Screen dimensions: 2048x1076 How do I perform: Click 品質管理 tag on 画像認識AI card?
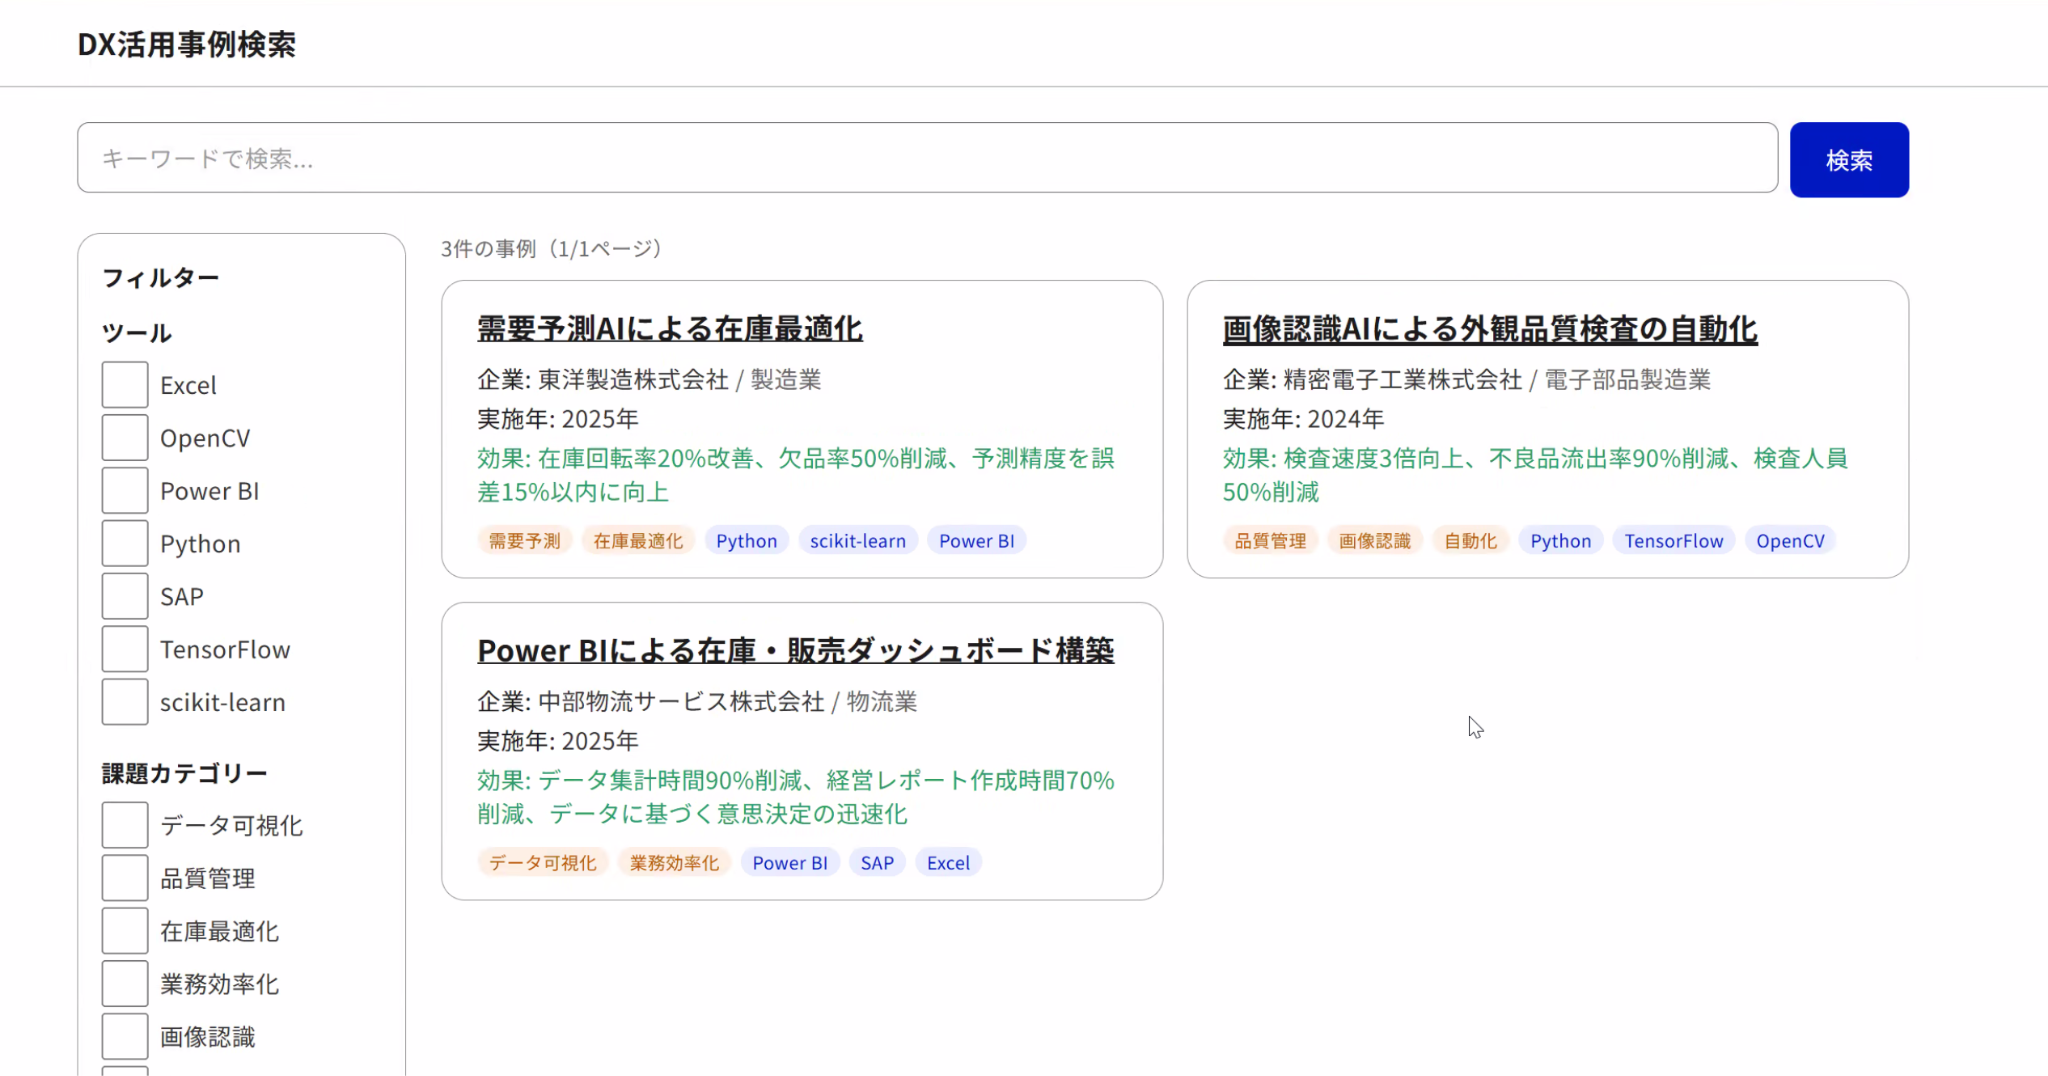pos(1270,541)
